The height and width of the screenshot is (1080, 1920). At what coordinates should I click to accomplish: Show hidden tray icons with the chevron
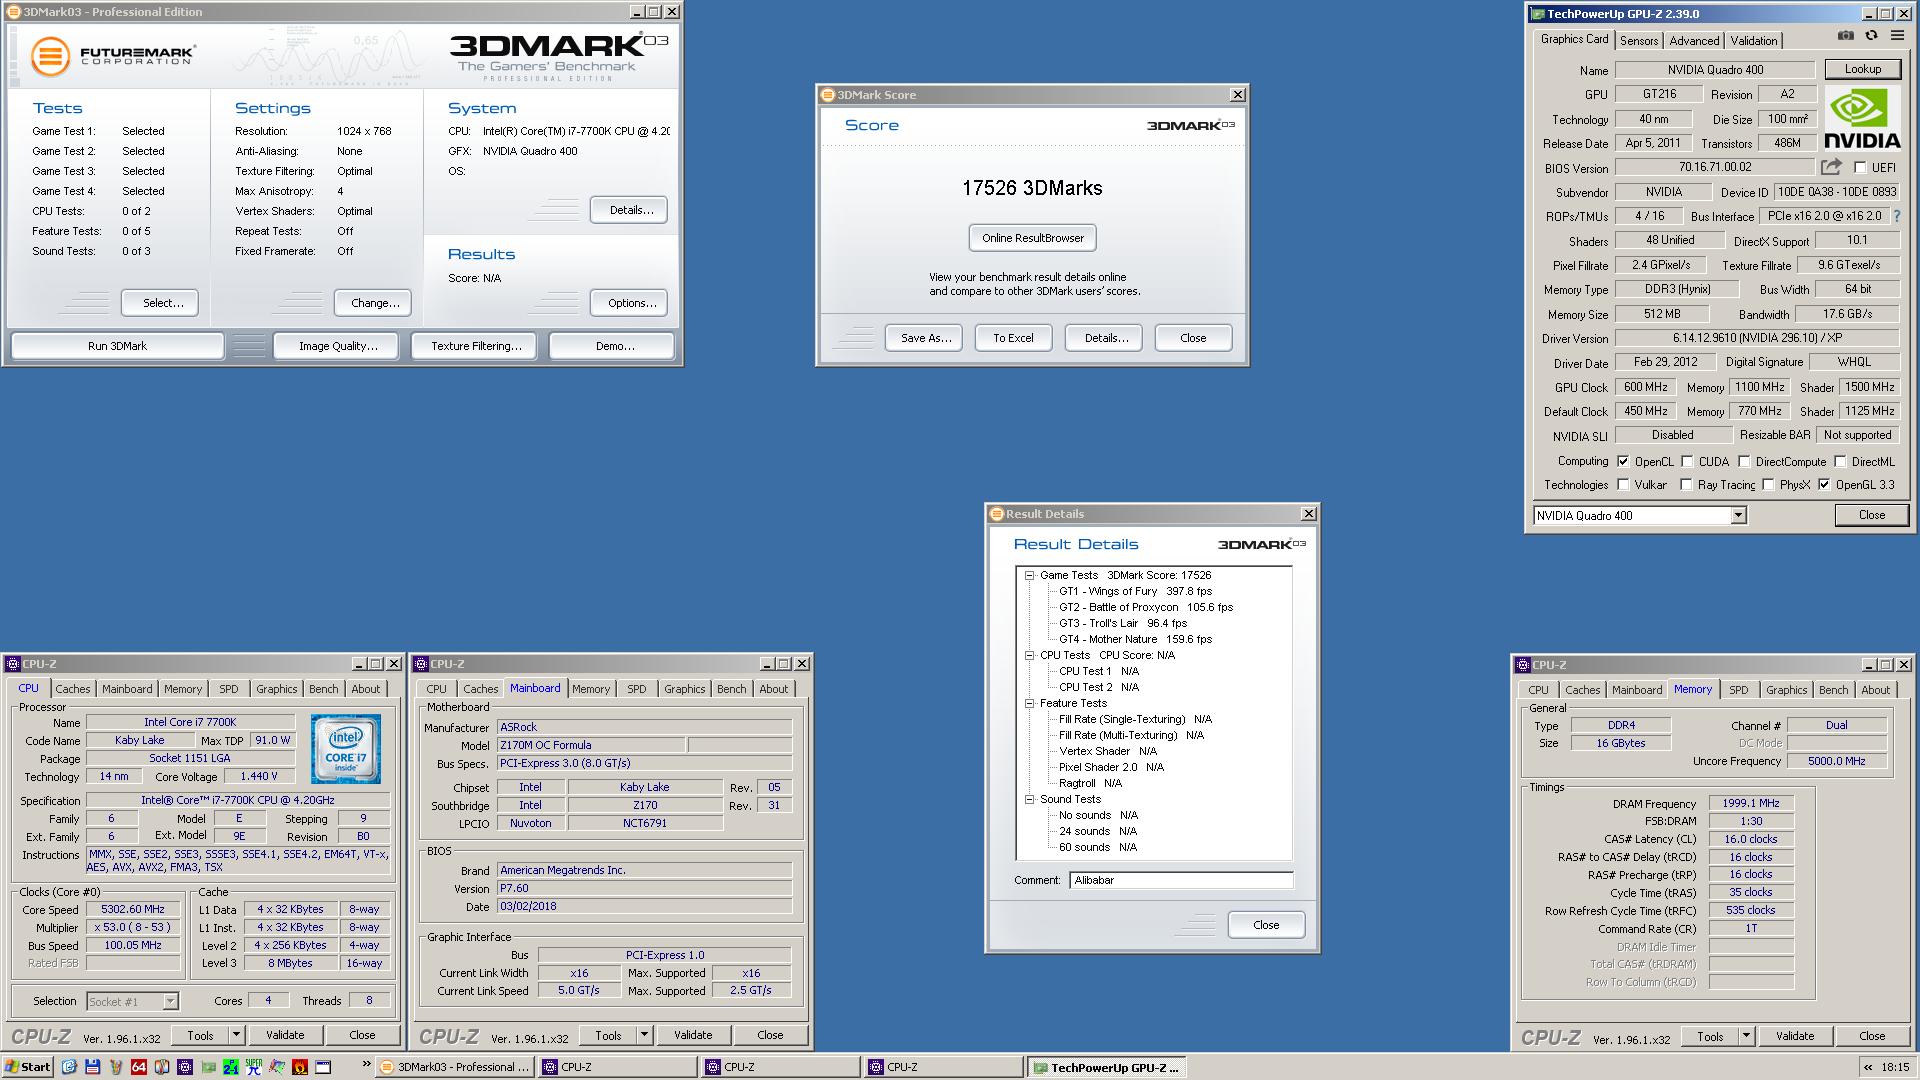[x=1867, y=1067]
